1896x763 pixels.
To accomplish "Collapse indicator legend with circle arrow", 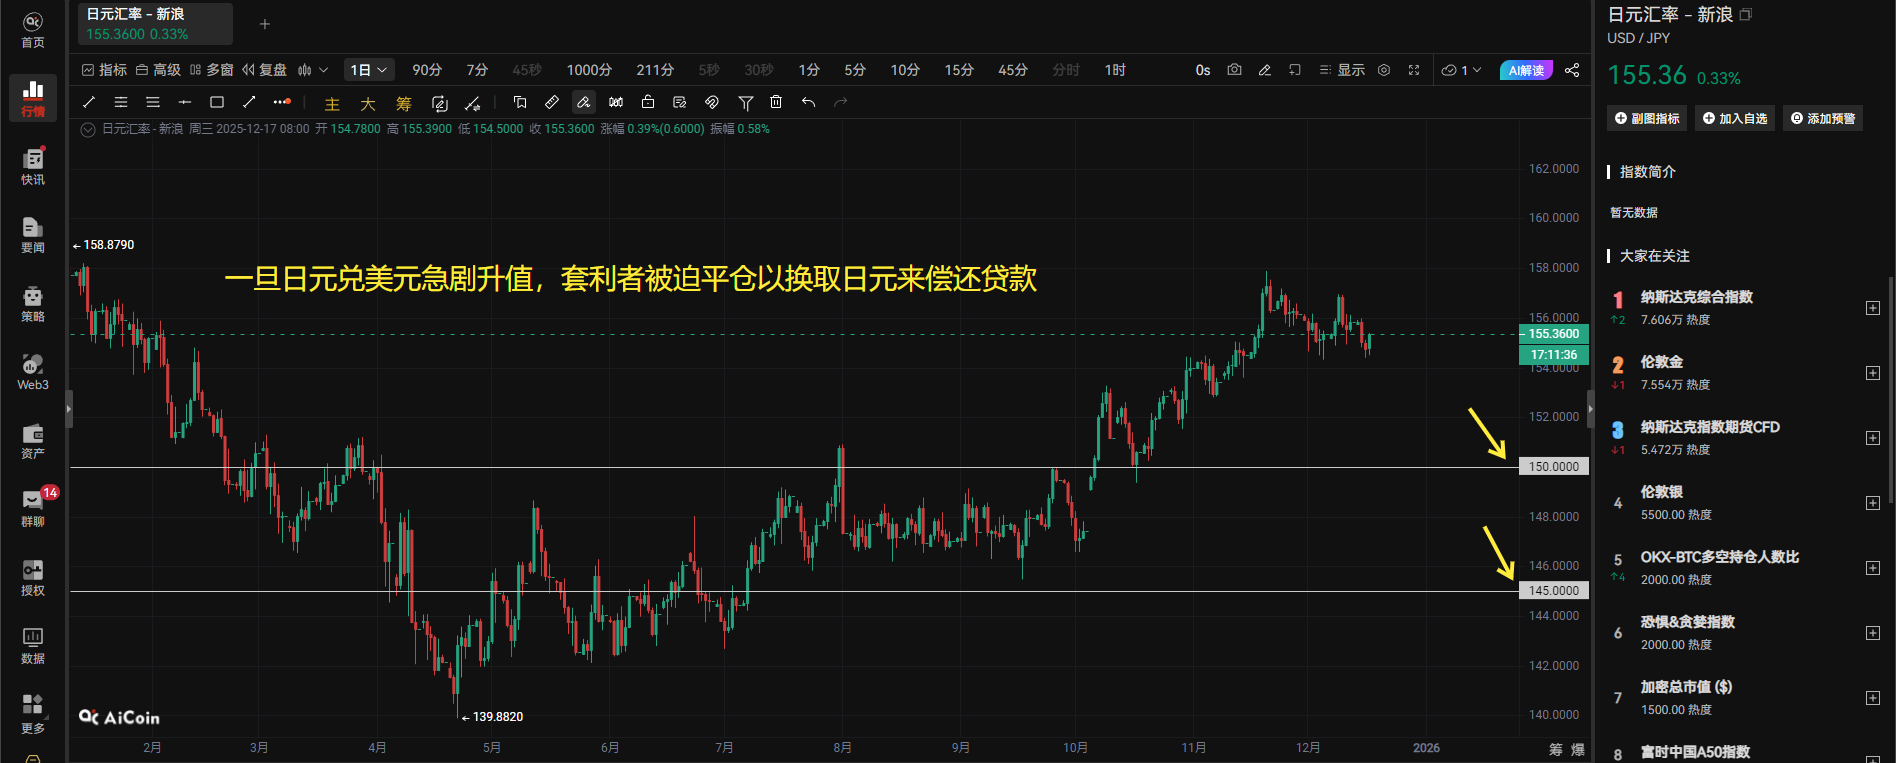I will pos(88,129).
